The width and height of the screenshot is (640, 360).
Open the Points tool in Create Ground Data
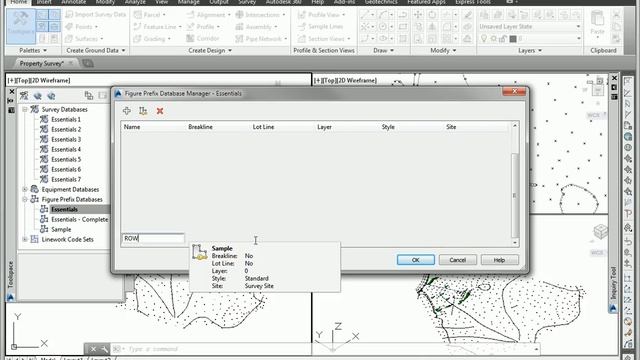82,27
